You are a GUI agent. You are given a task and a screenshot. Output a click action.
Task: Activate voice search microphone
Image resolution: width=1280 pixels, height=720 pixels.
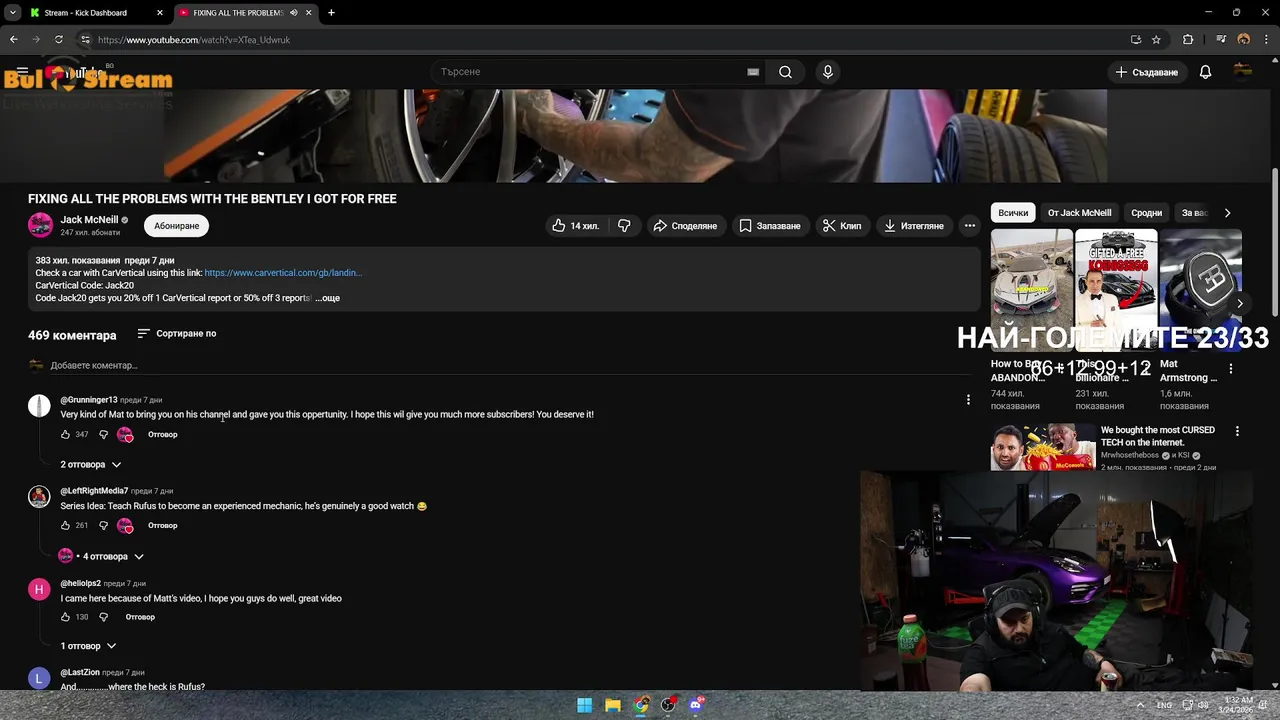[x=827, y=72]
